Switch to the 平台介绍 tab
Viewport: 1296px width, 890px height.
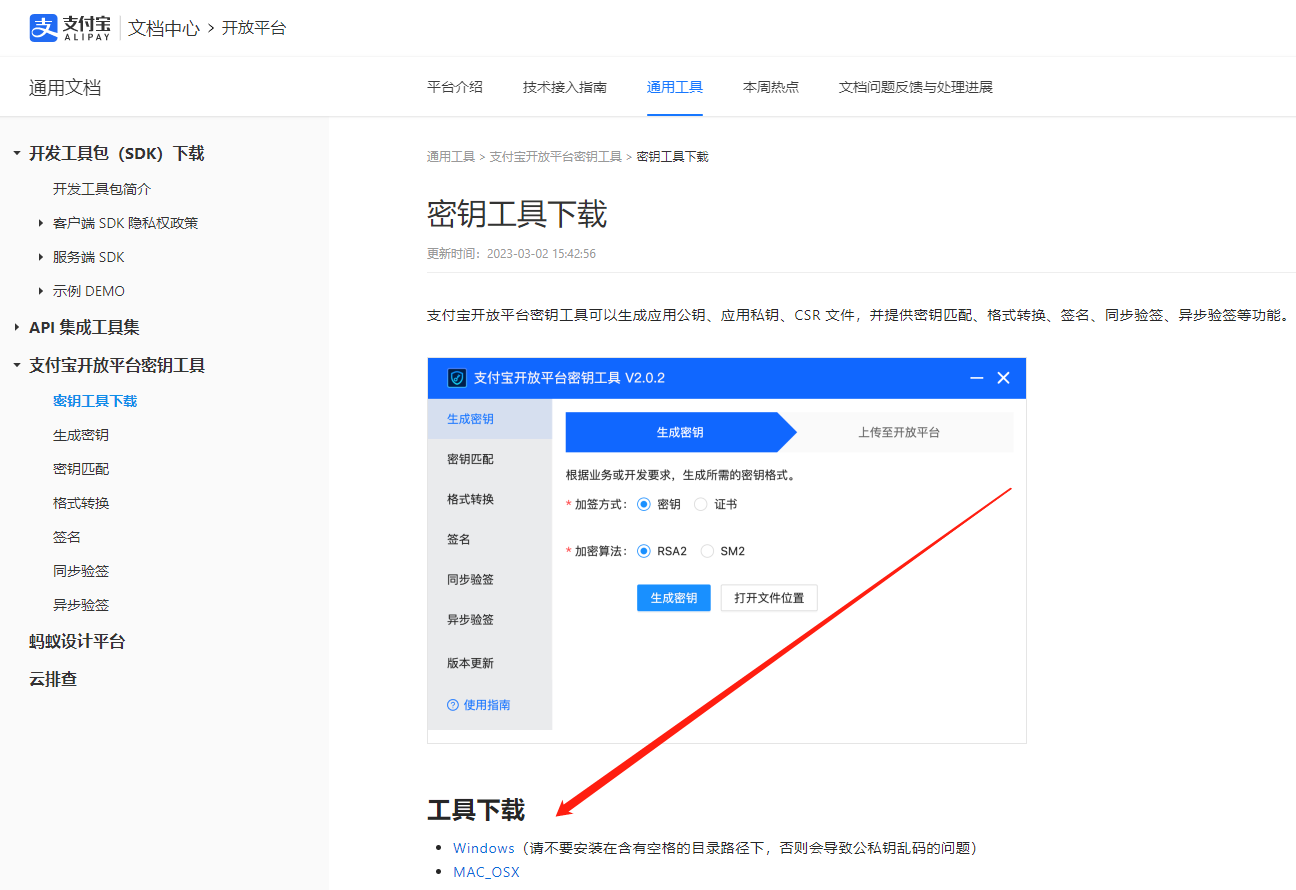point(455,87)
